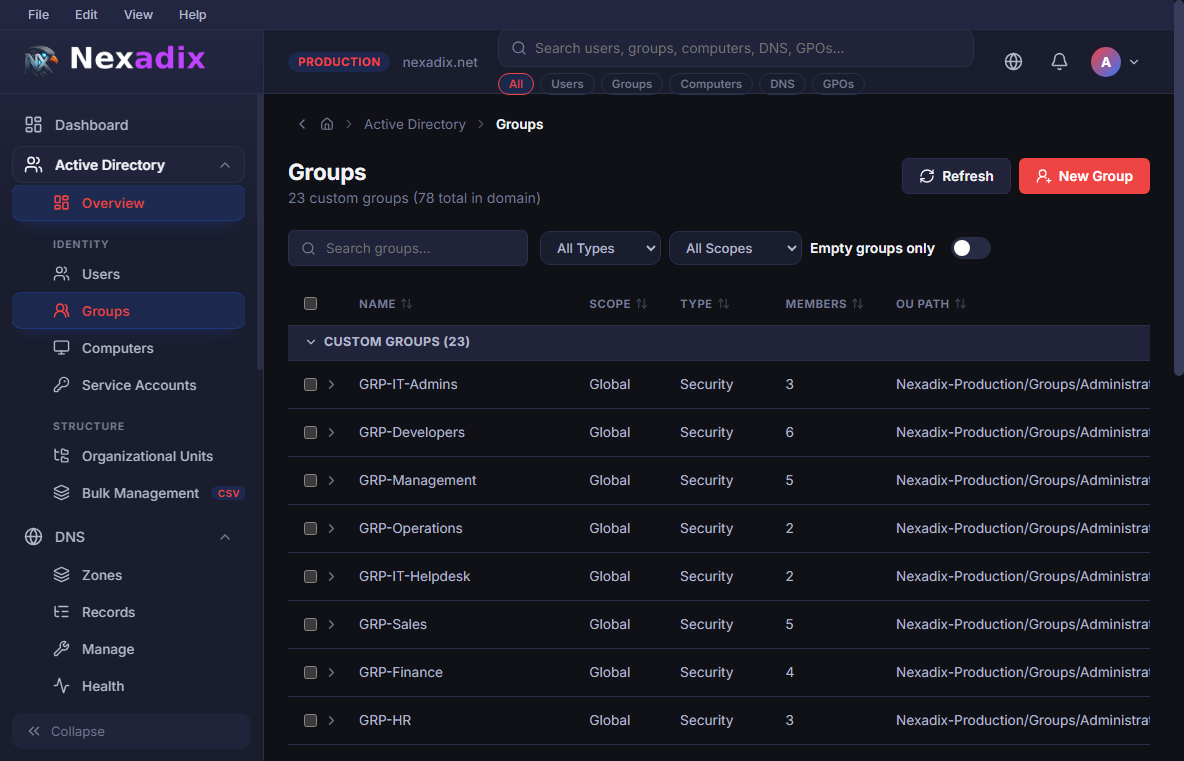Check the GRP-IT-Admins row checkbox
This screenshot has height=761, width=1184.
(x=310, y=384)
